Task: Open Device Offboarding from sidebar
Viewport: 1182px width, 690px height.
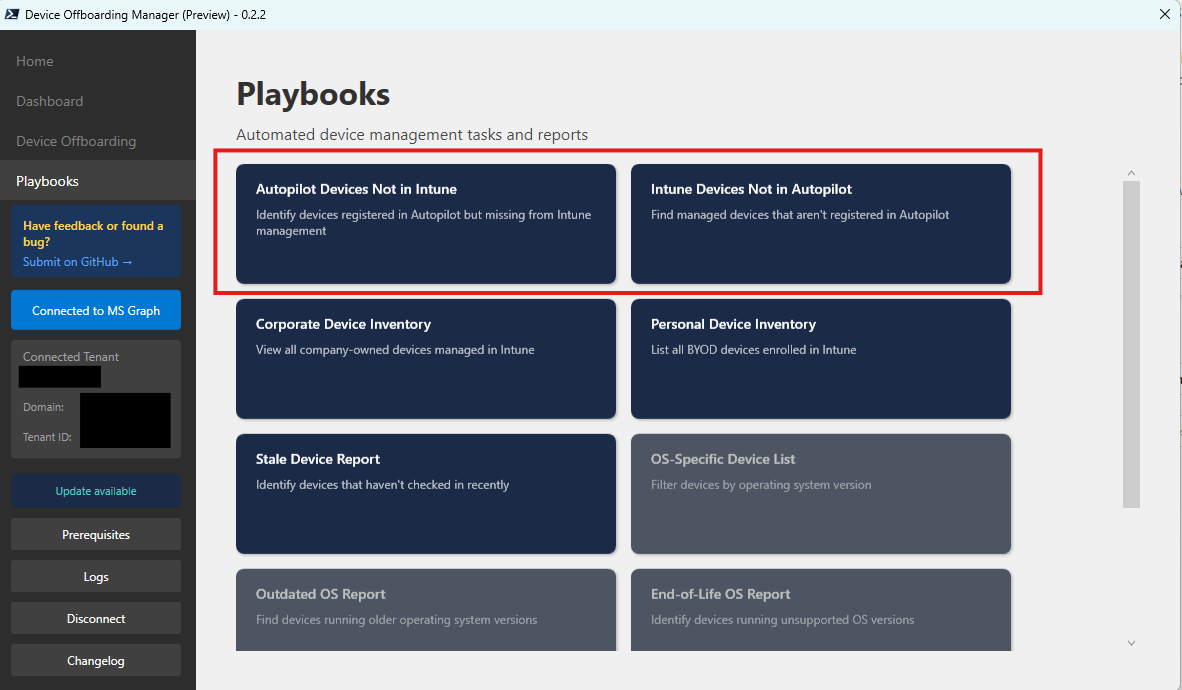Action: click(x=76, y=141)
